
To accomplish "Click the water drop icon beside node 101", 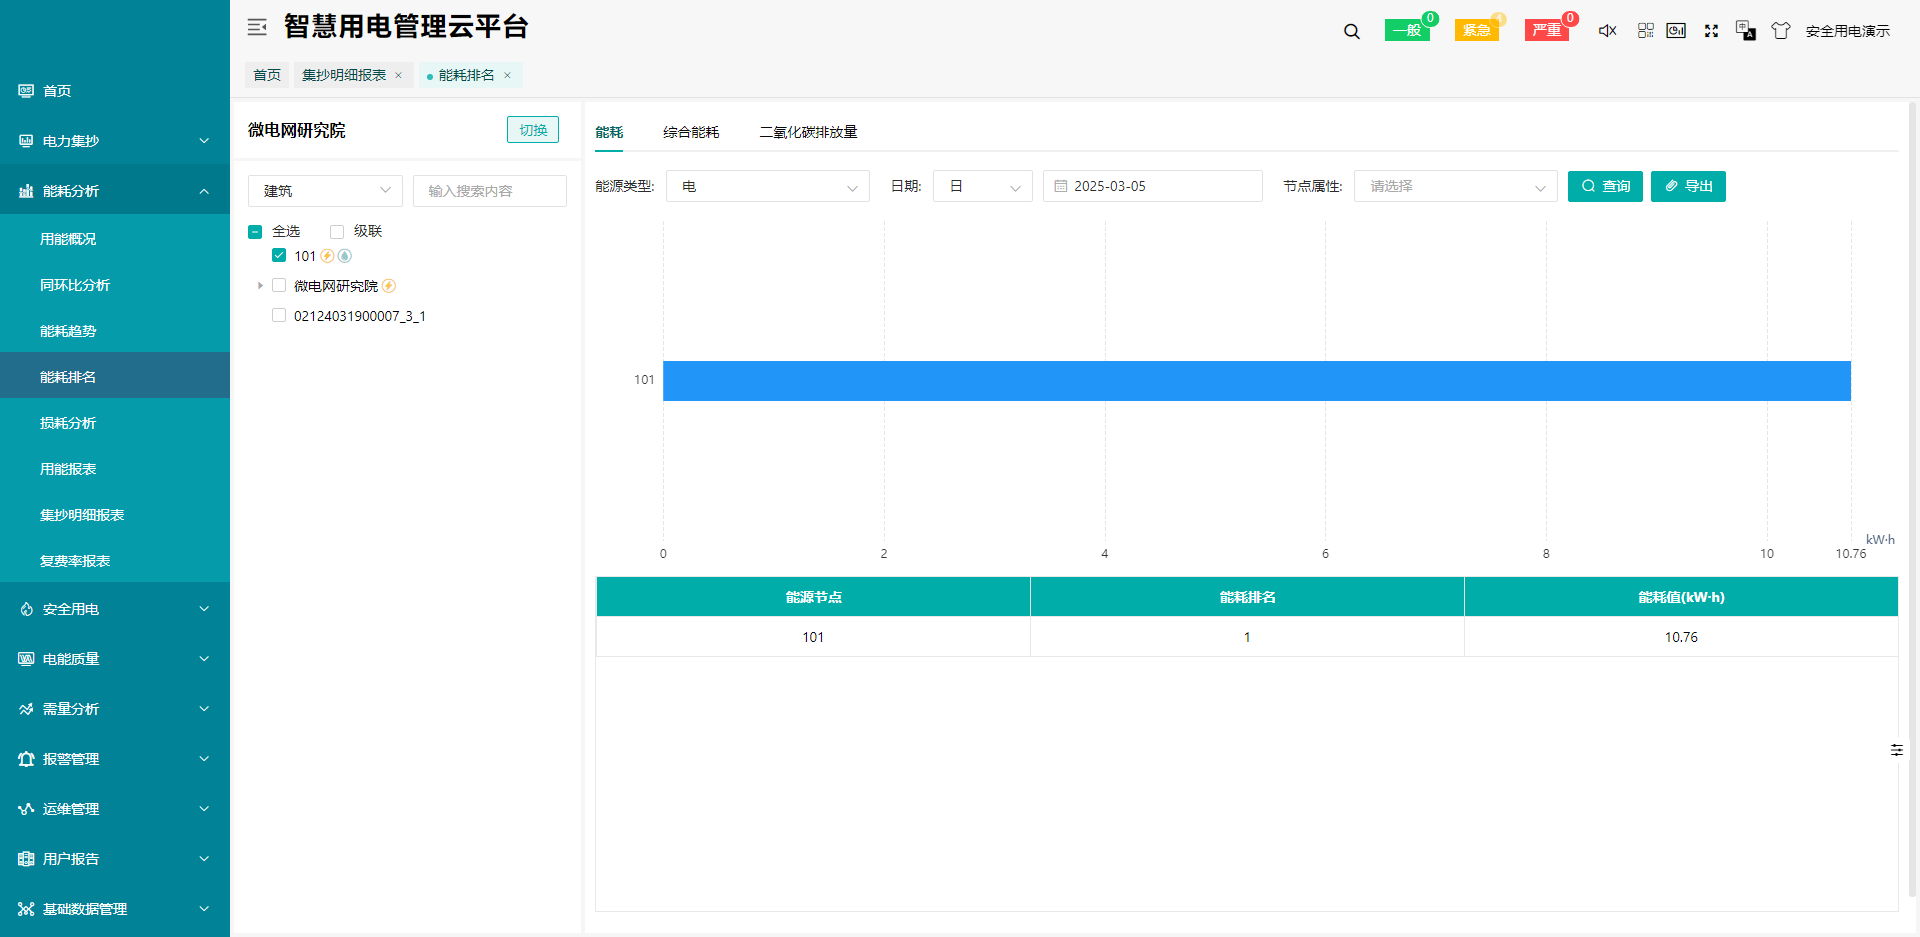I will (x=345, y=256).
